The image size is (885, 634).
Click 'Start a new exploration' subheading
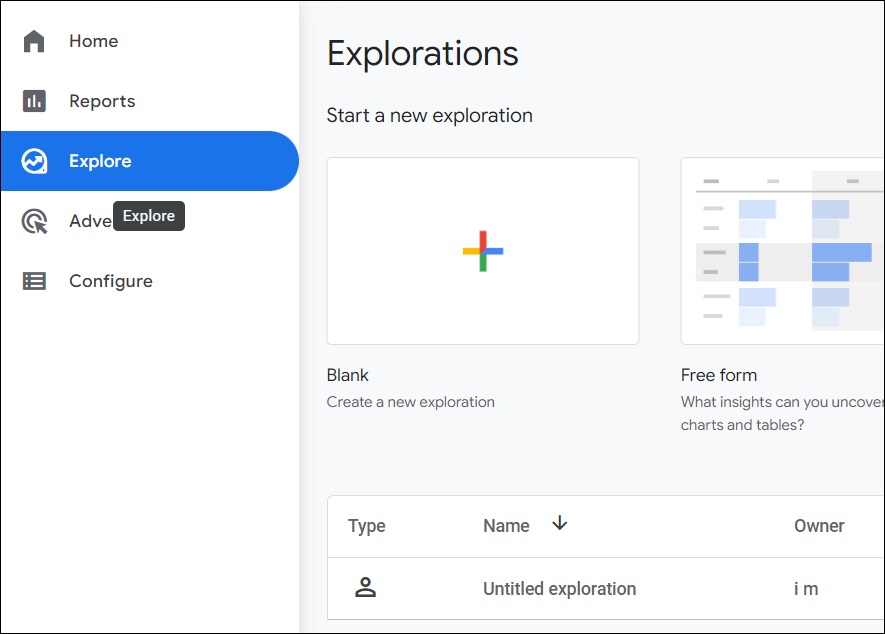coord(430,116)
